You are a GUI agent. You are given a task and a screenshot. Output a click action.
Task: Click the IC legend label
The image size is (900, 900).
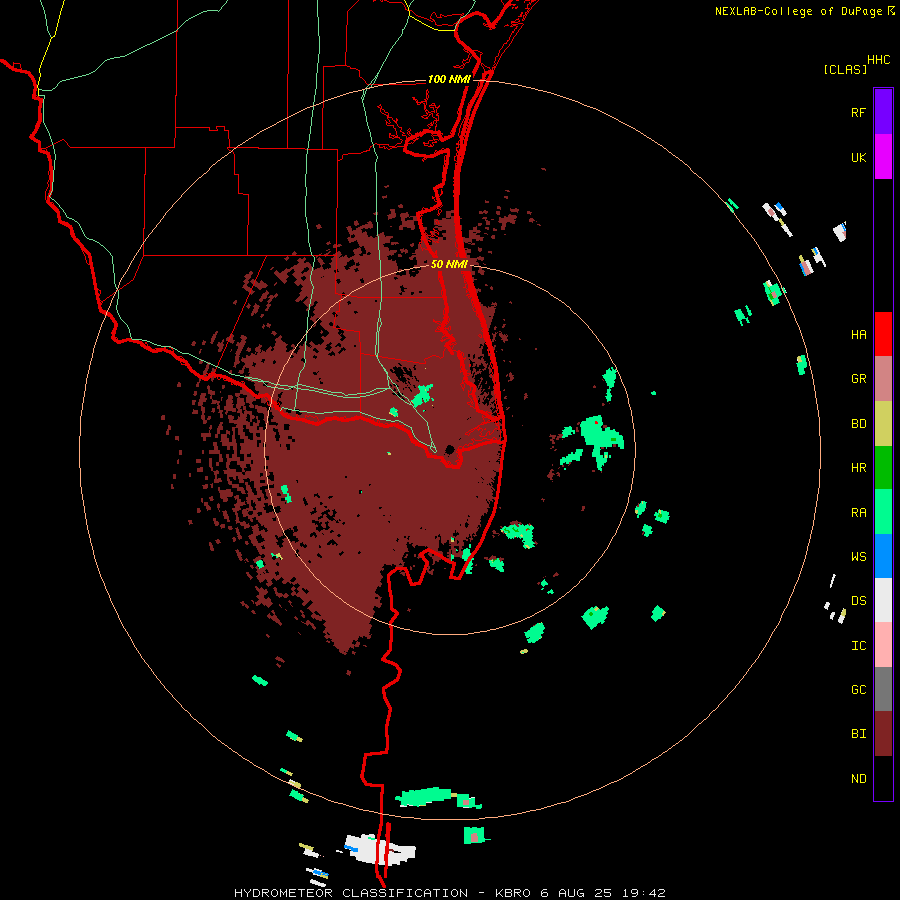(x=858, y=646)
